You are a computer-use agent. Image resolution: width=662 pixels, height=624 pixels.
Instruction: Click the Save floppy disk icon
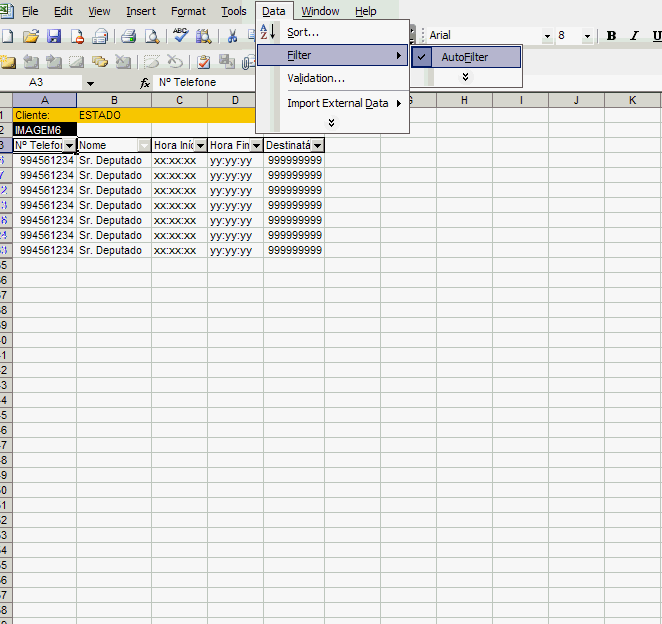click(x=54, y=37)
